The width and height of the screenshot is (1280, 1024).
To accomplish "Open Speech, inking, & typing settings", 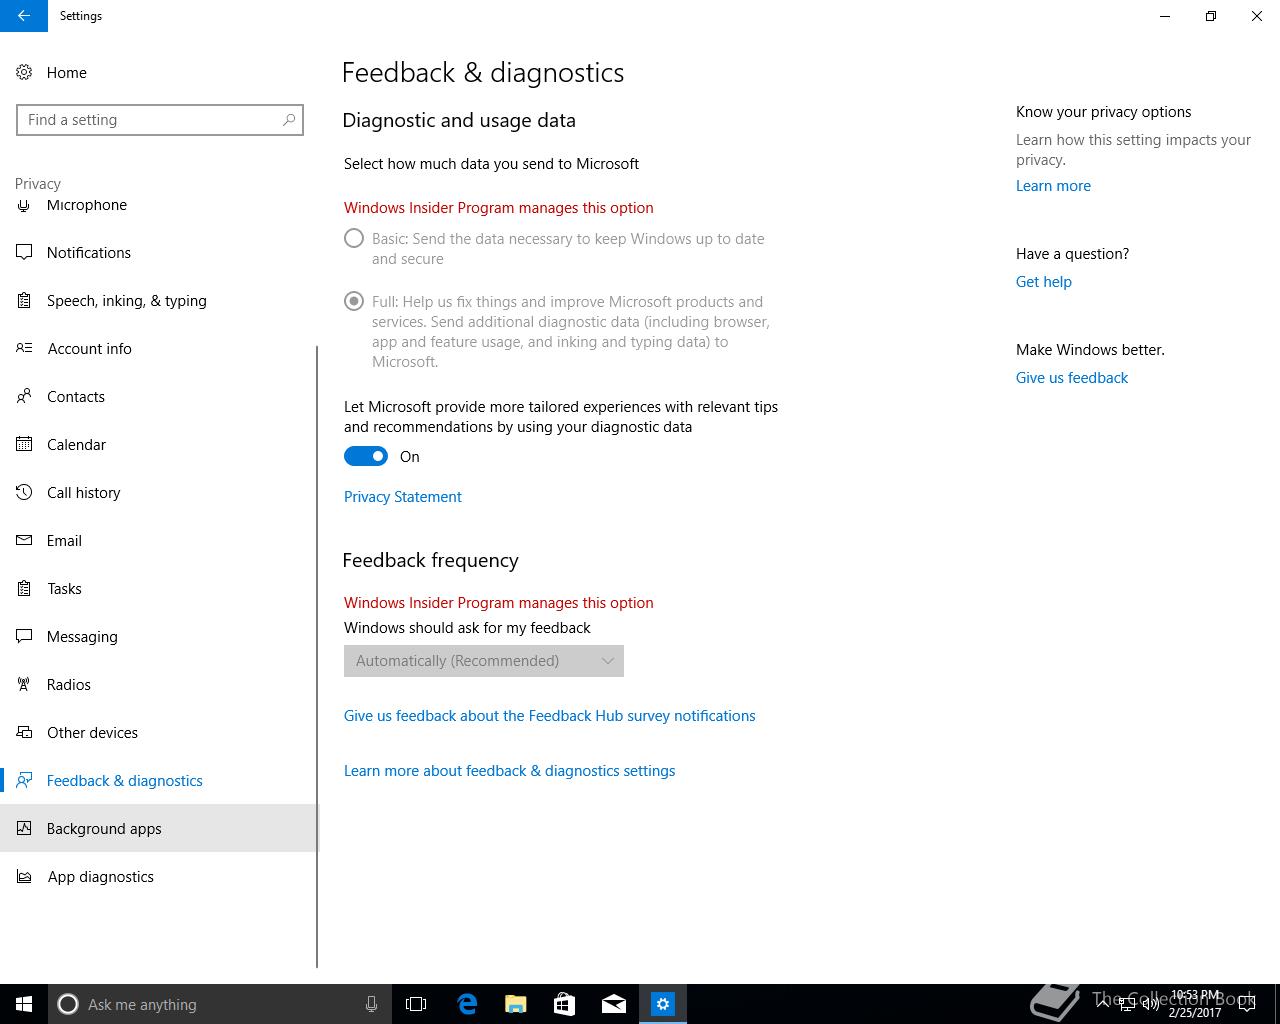I will tap(158, 300).
